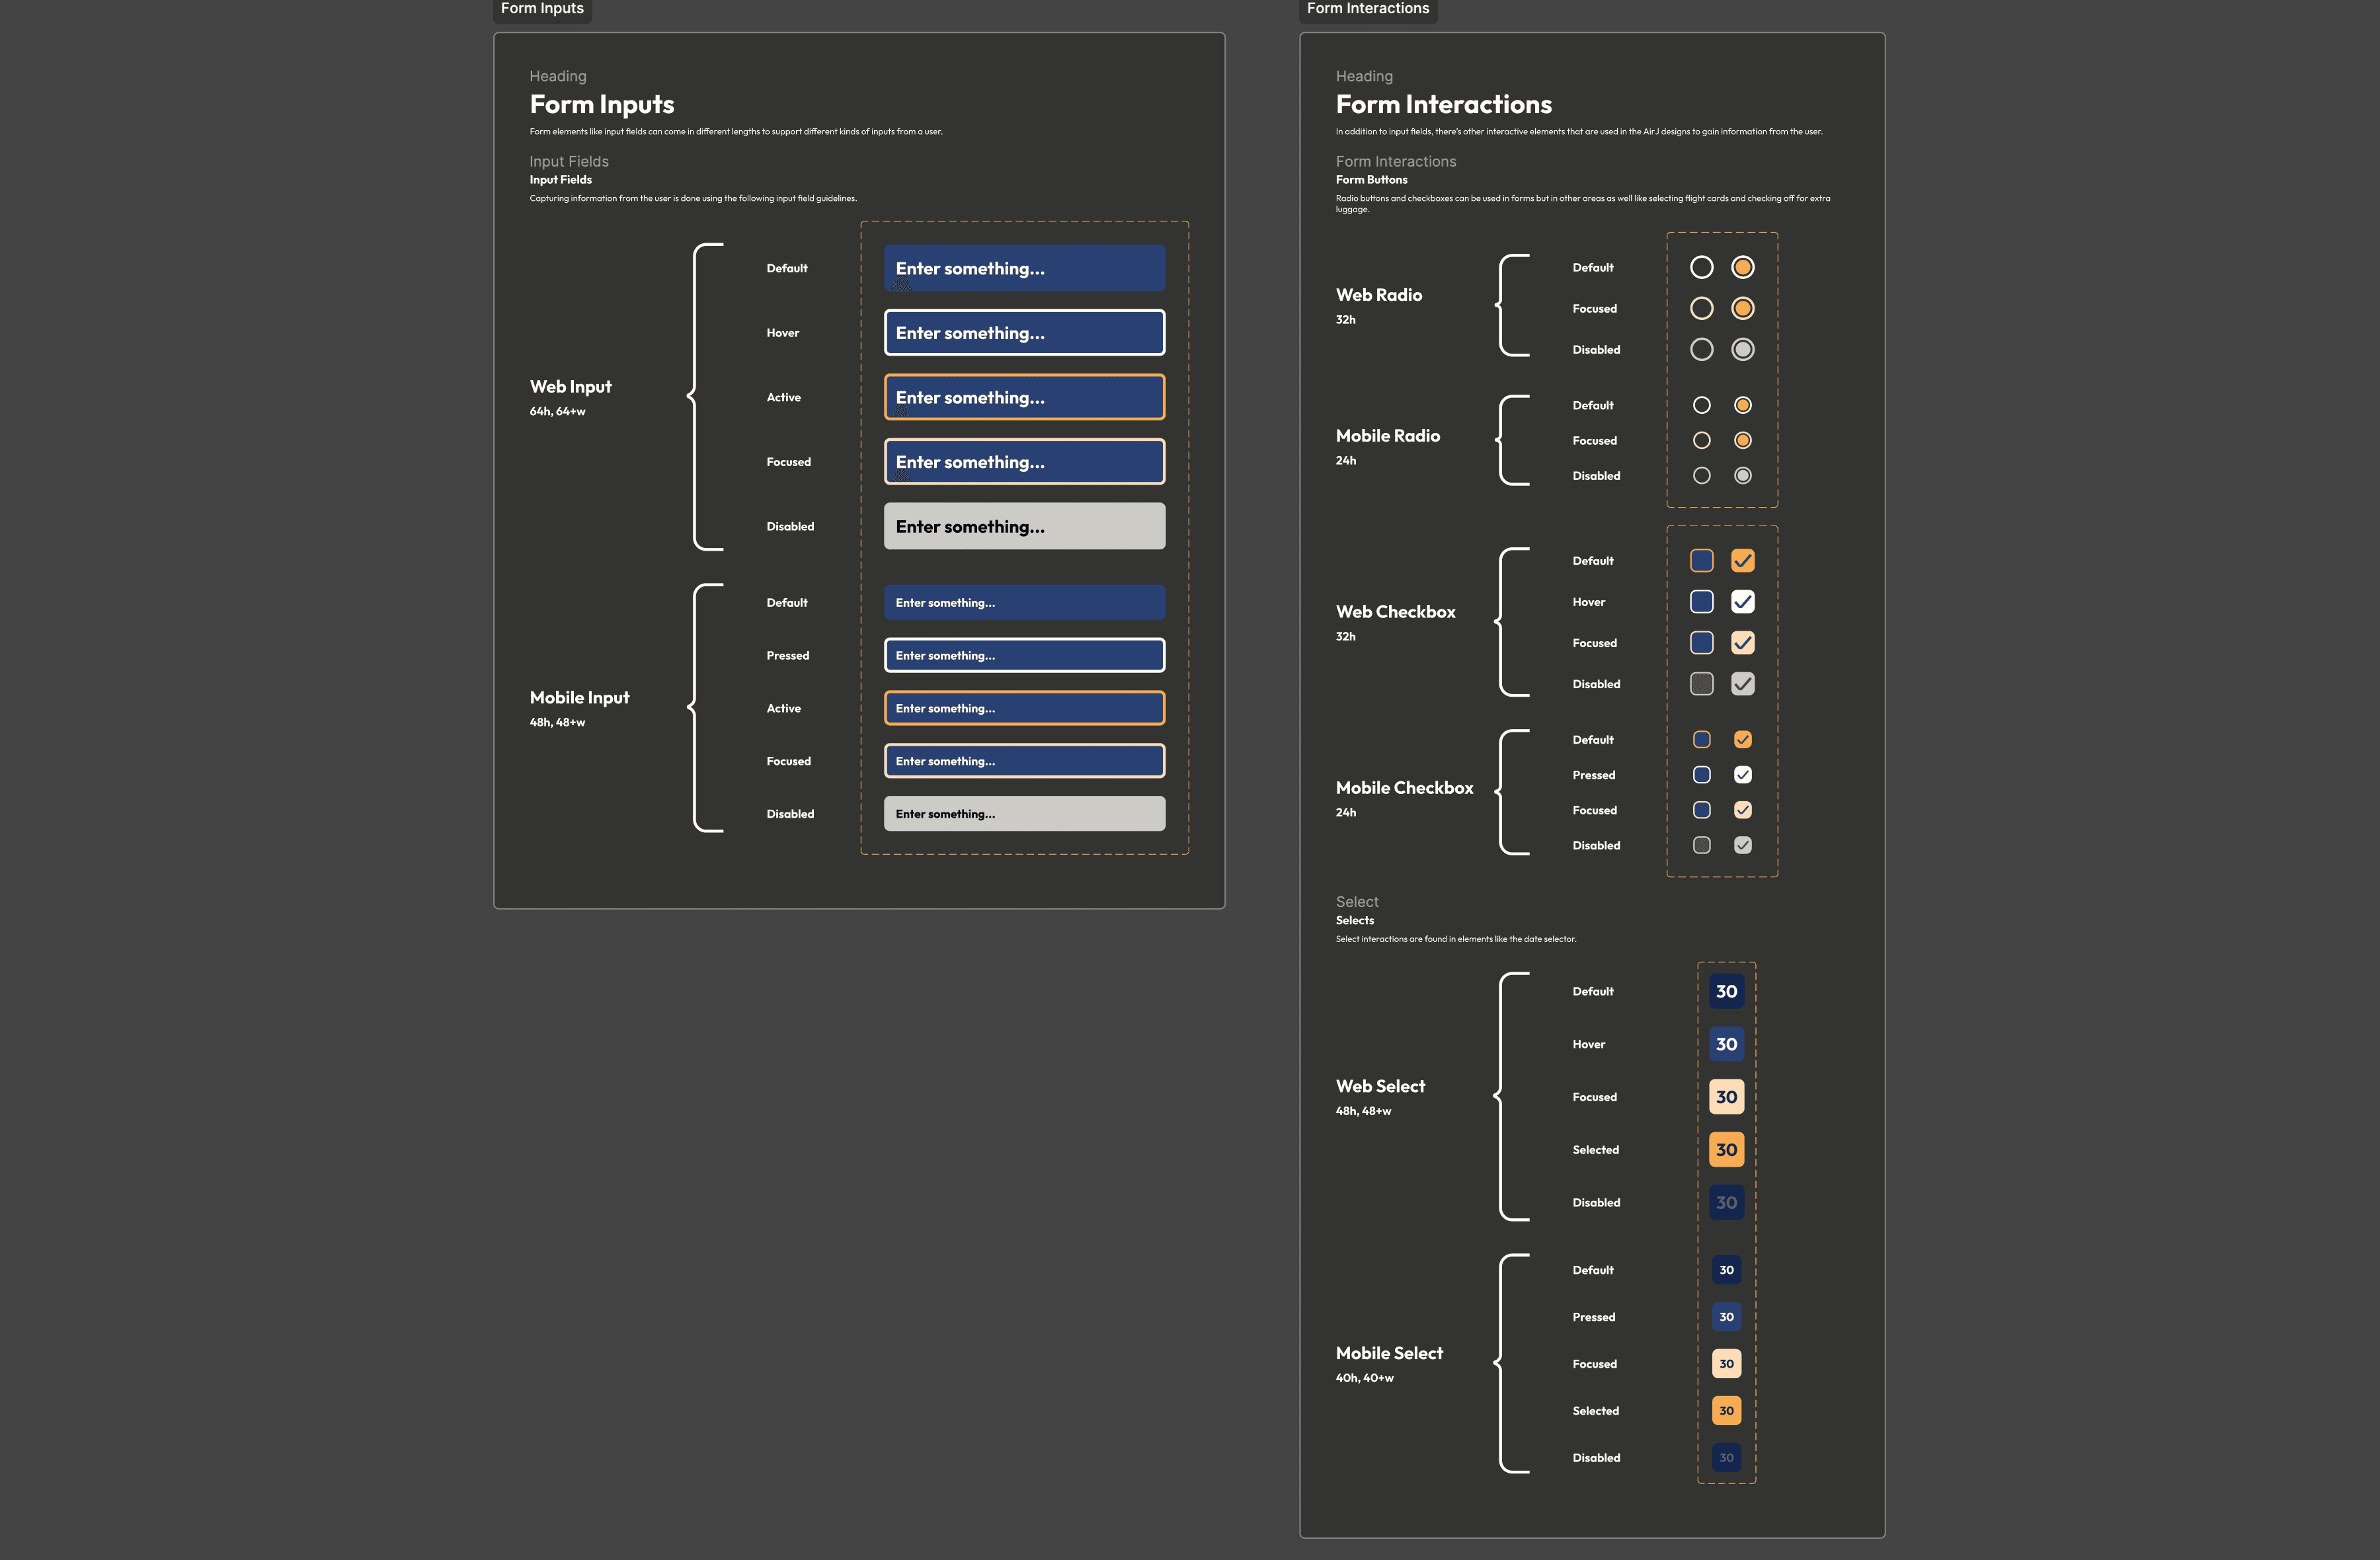The height and width of the screenshot is (1560, 2380).
Task: Click the Mobile Input Active state field
Action: click(x=1024, y=708)
